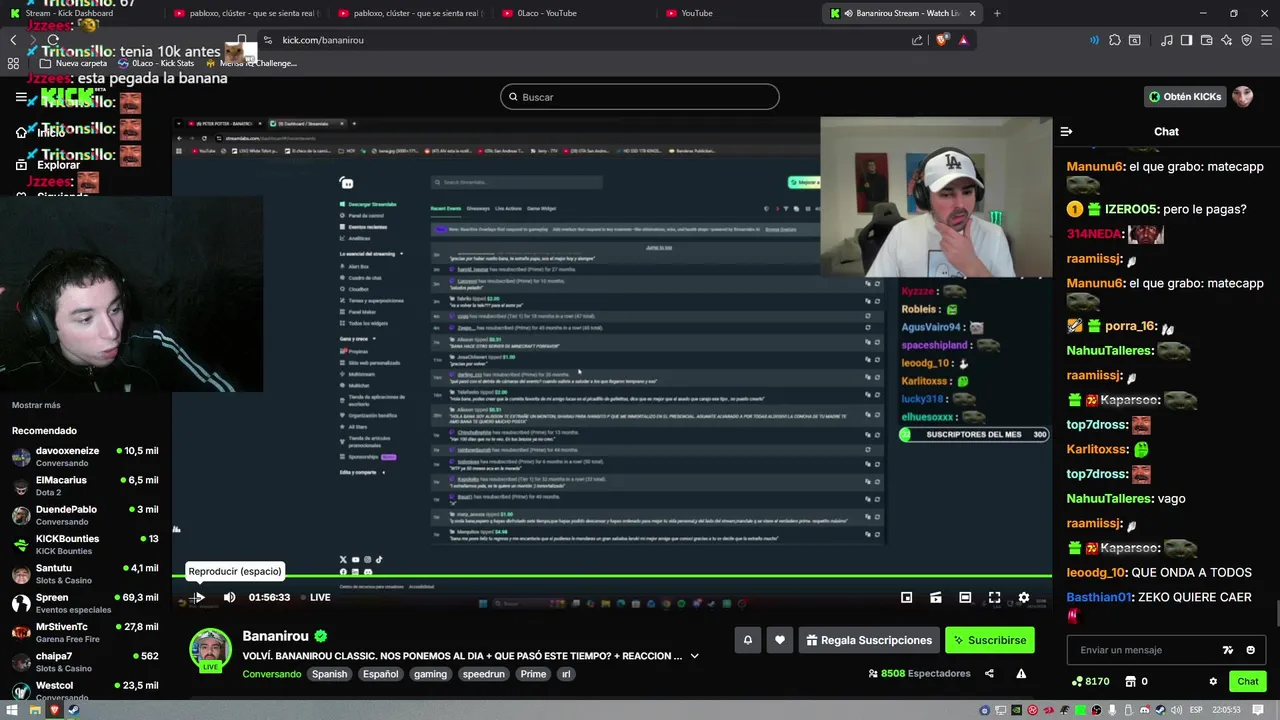Open Bananirou's channel avatar
This screenshot has width=1280, height=720.
click(211, 650)
